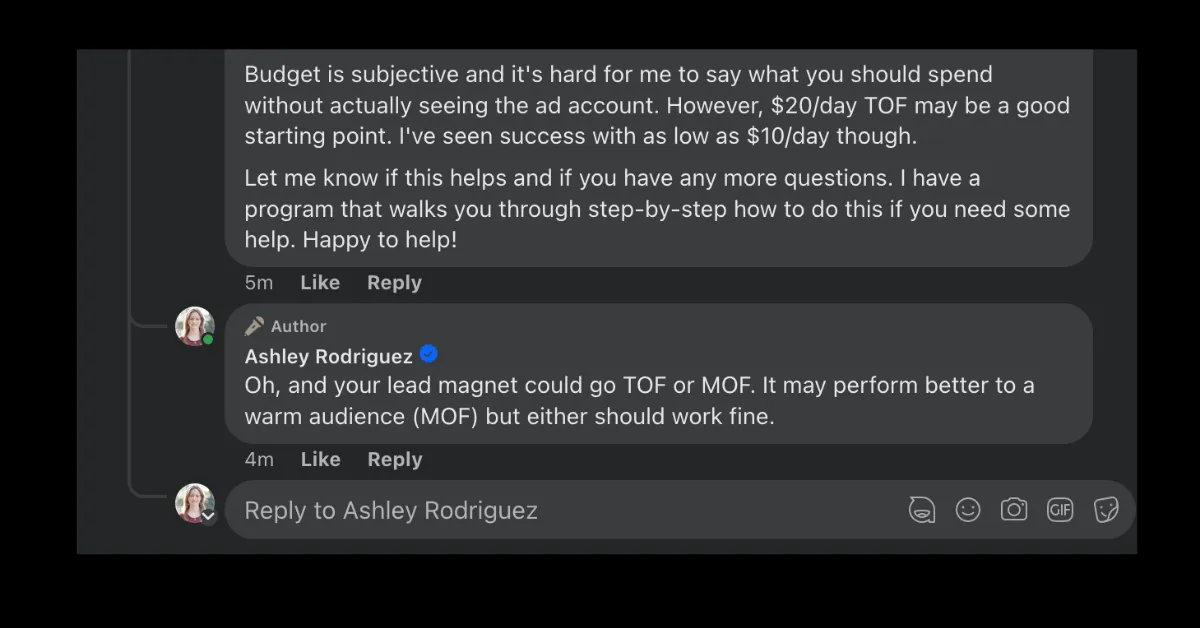Click the blue verified badge beside Ashley Rodriguez
This screenshot has height=628, width=1200.
(429, 355)
